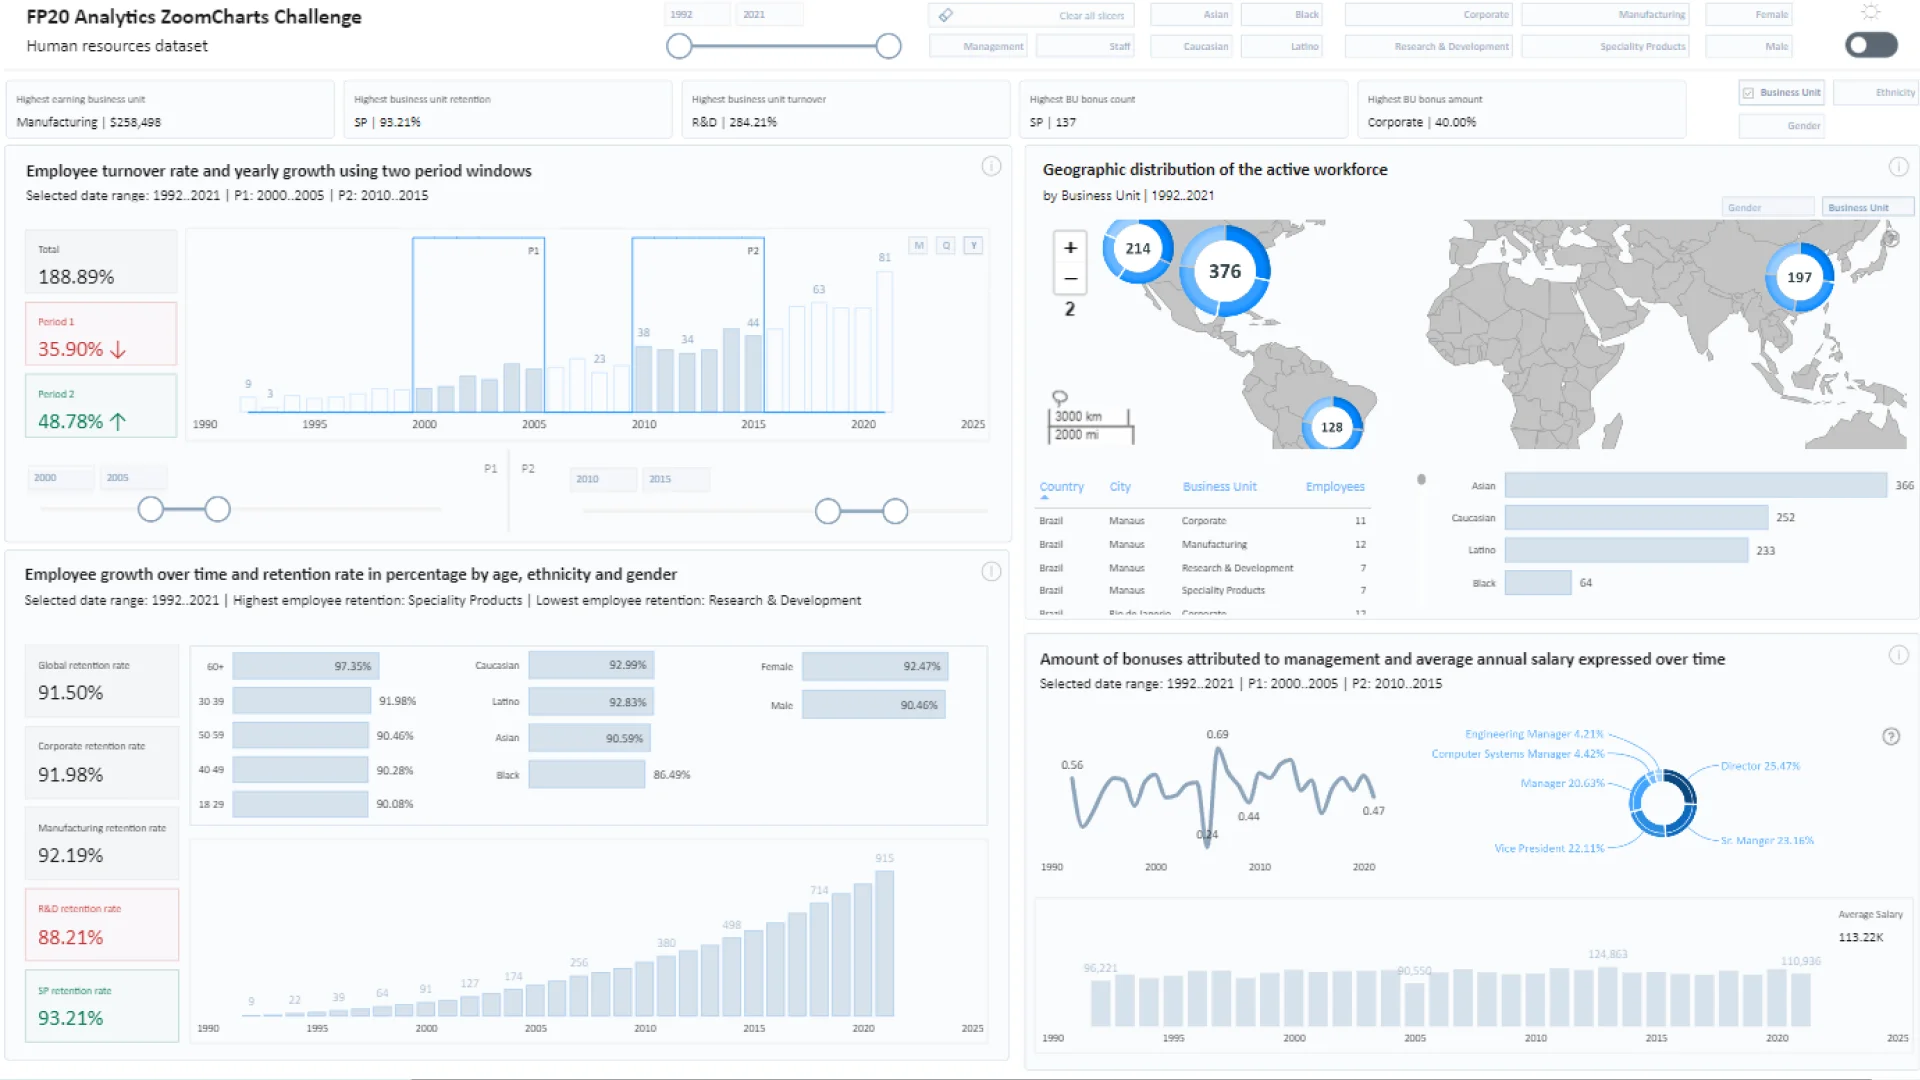Click Brazil Manaus Corporate table row
This screenshot has width=1920, height=1080.
(x=1202, y=521)
